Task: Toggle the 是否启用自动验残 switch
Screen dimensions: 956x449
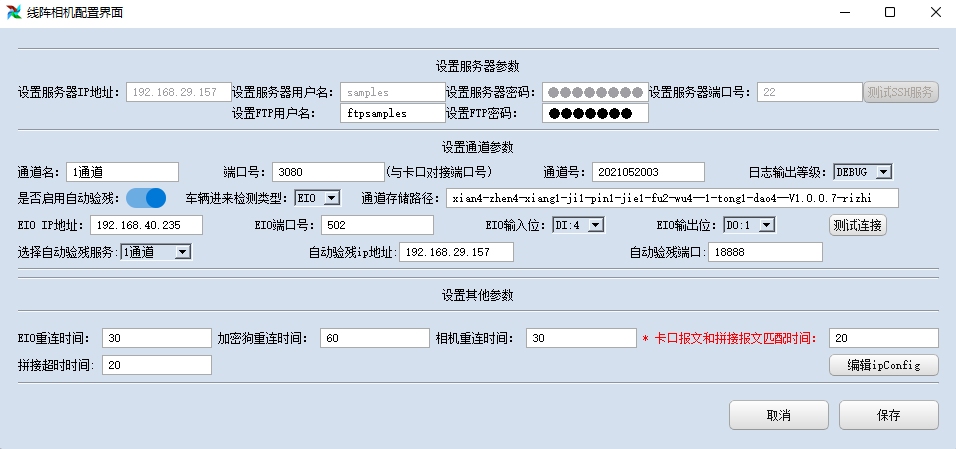Action: [x=146, y=198]
